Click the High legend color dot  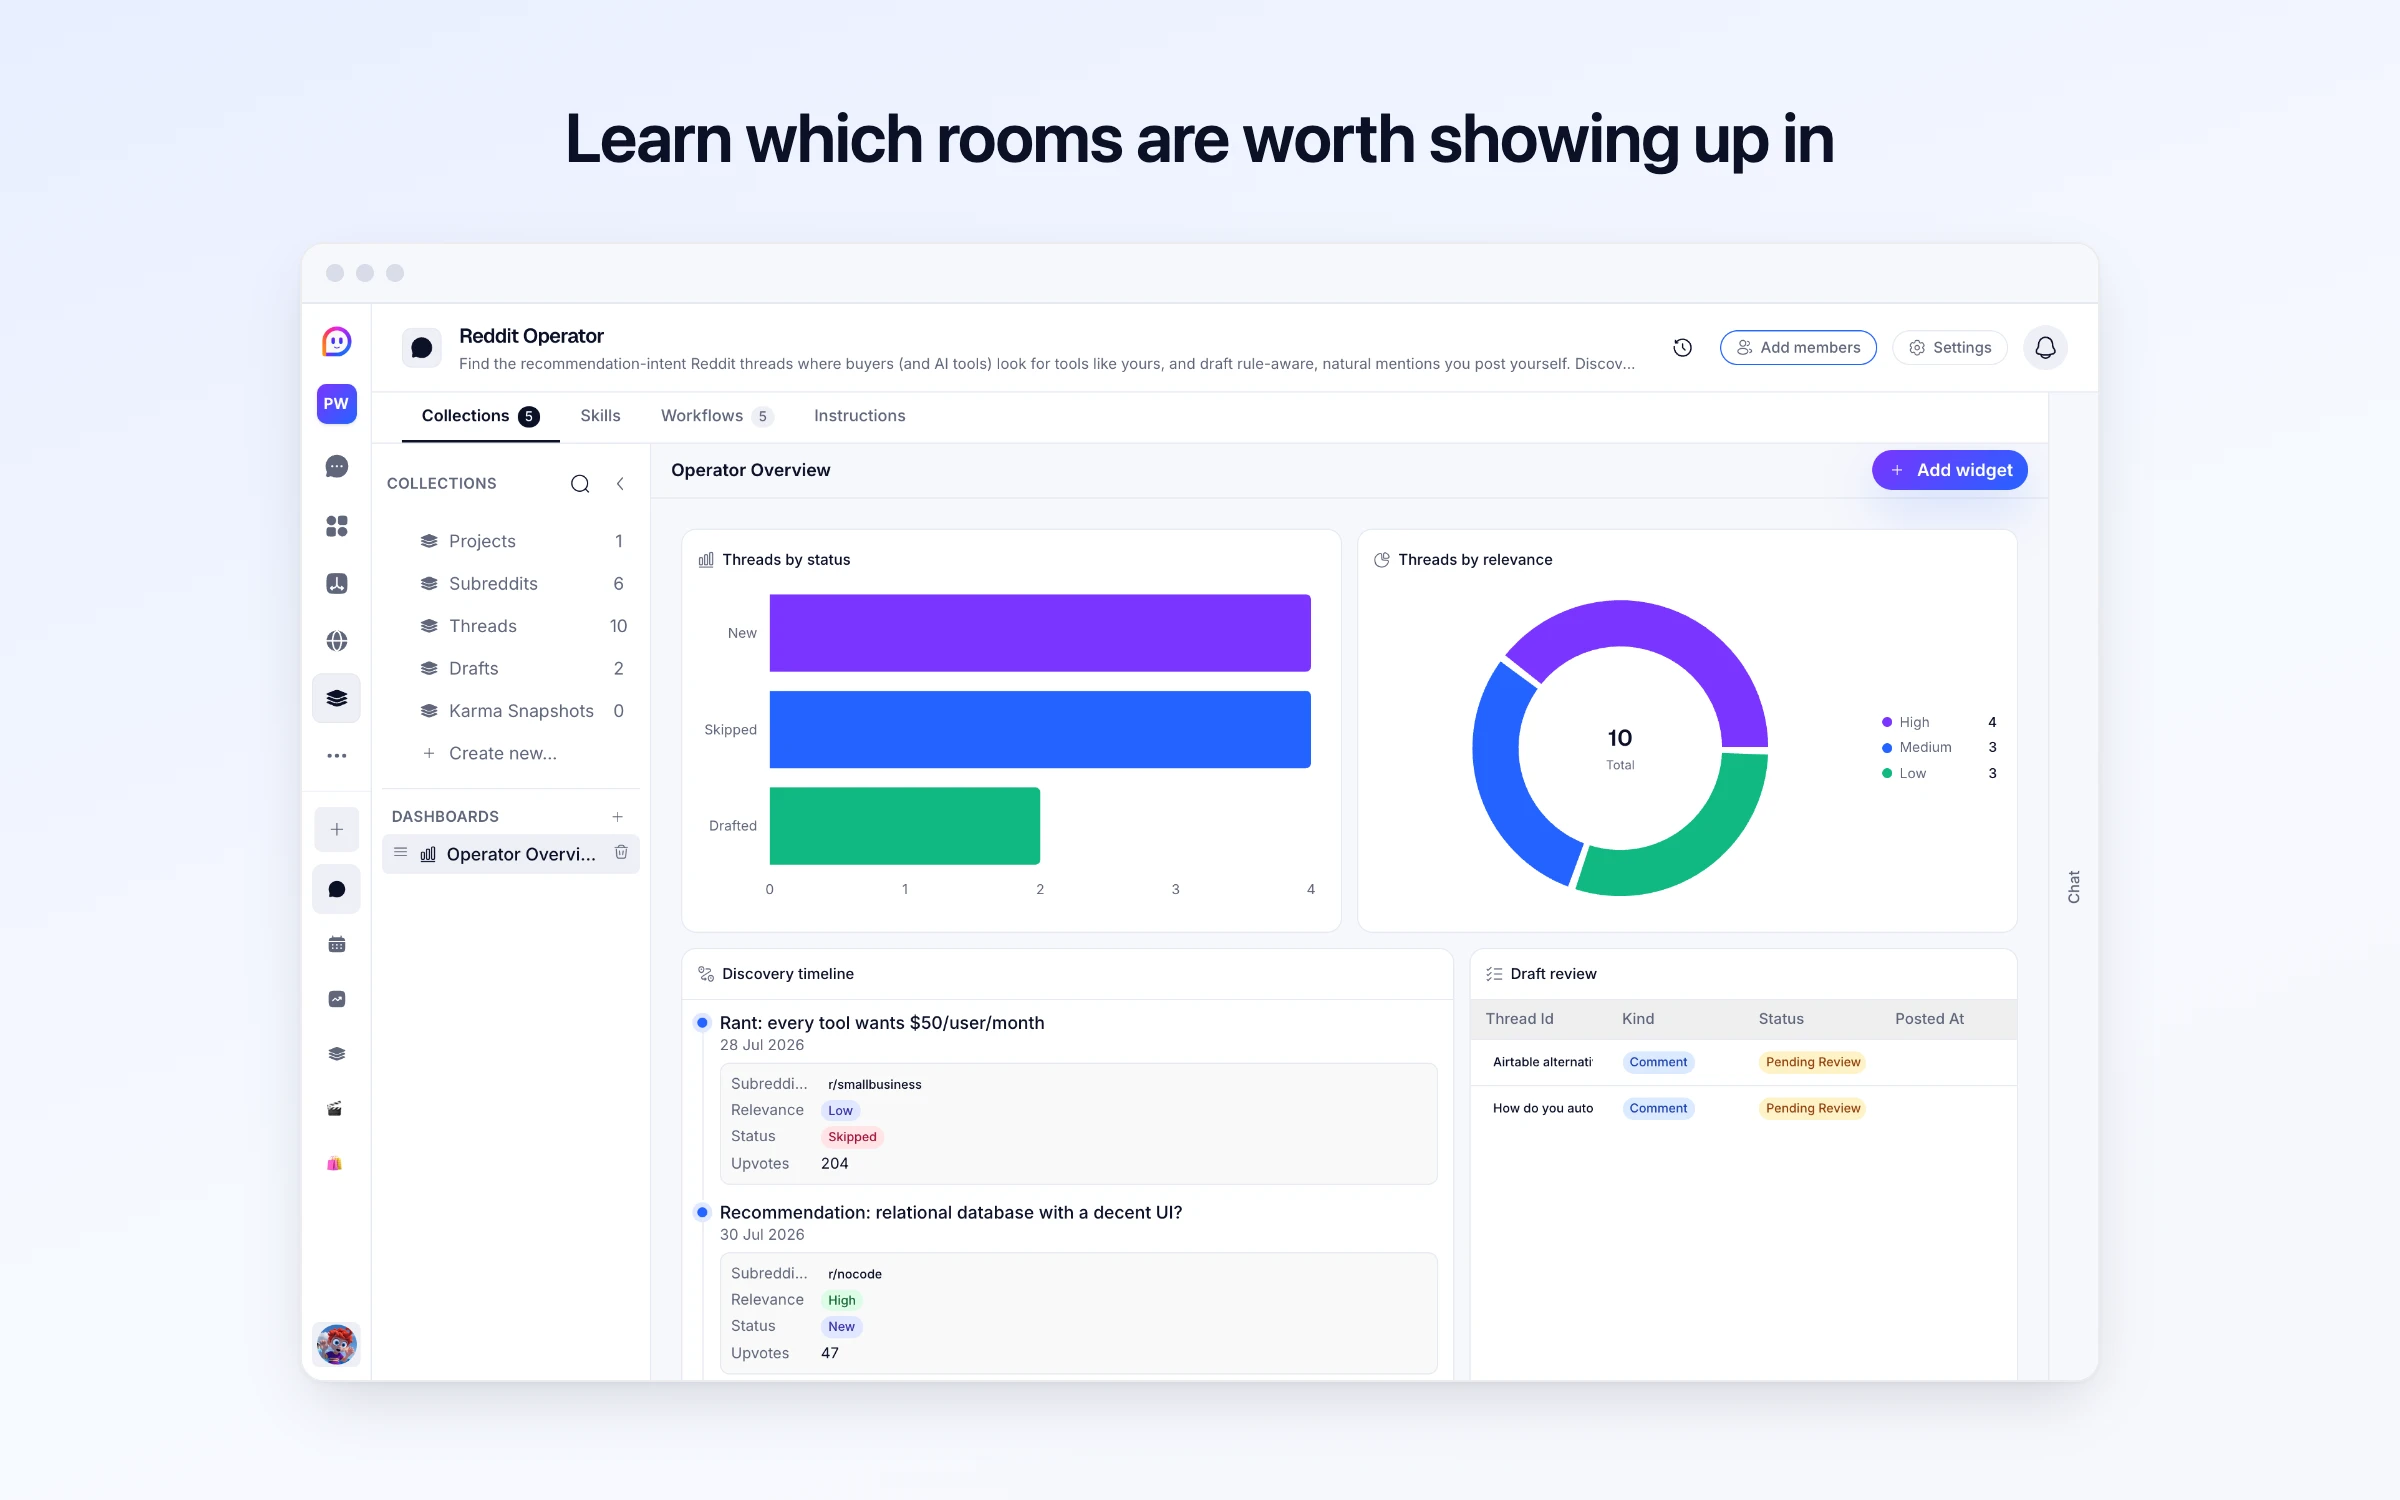pyautogui.click(x=1887, y=722)
